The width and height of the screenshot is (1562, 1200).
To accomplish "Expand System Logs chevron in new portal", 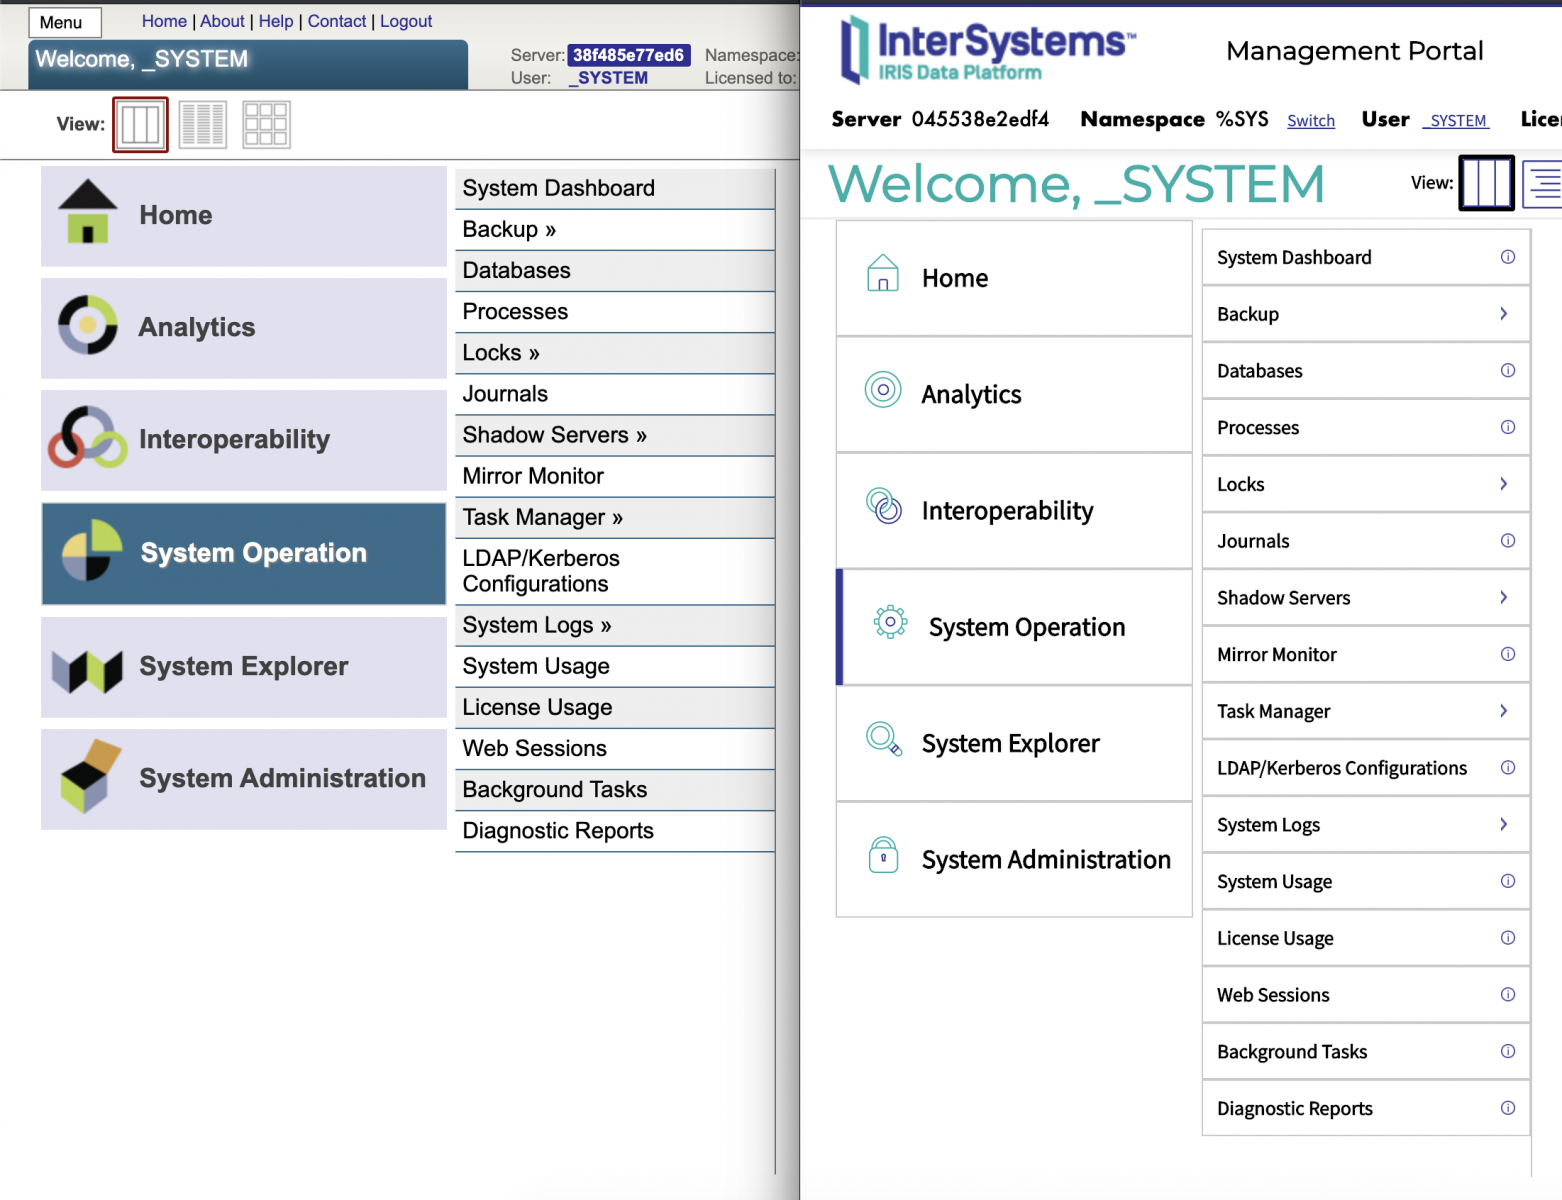I will pyautogui.click(x=1503, y=824).
